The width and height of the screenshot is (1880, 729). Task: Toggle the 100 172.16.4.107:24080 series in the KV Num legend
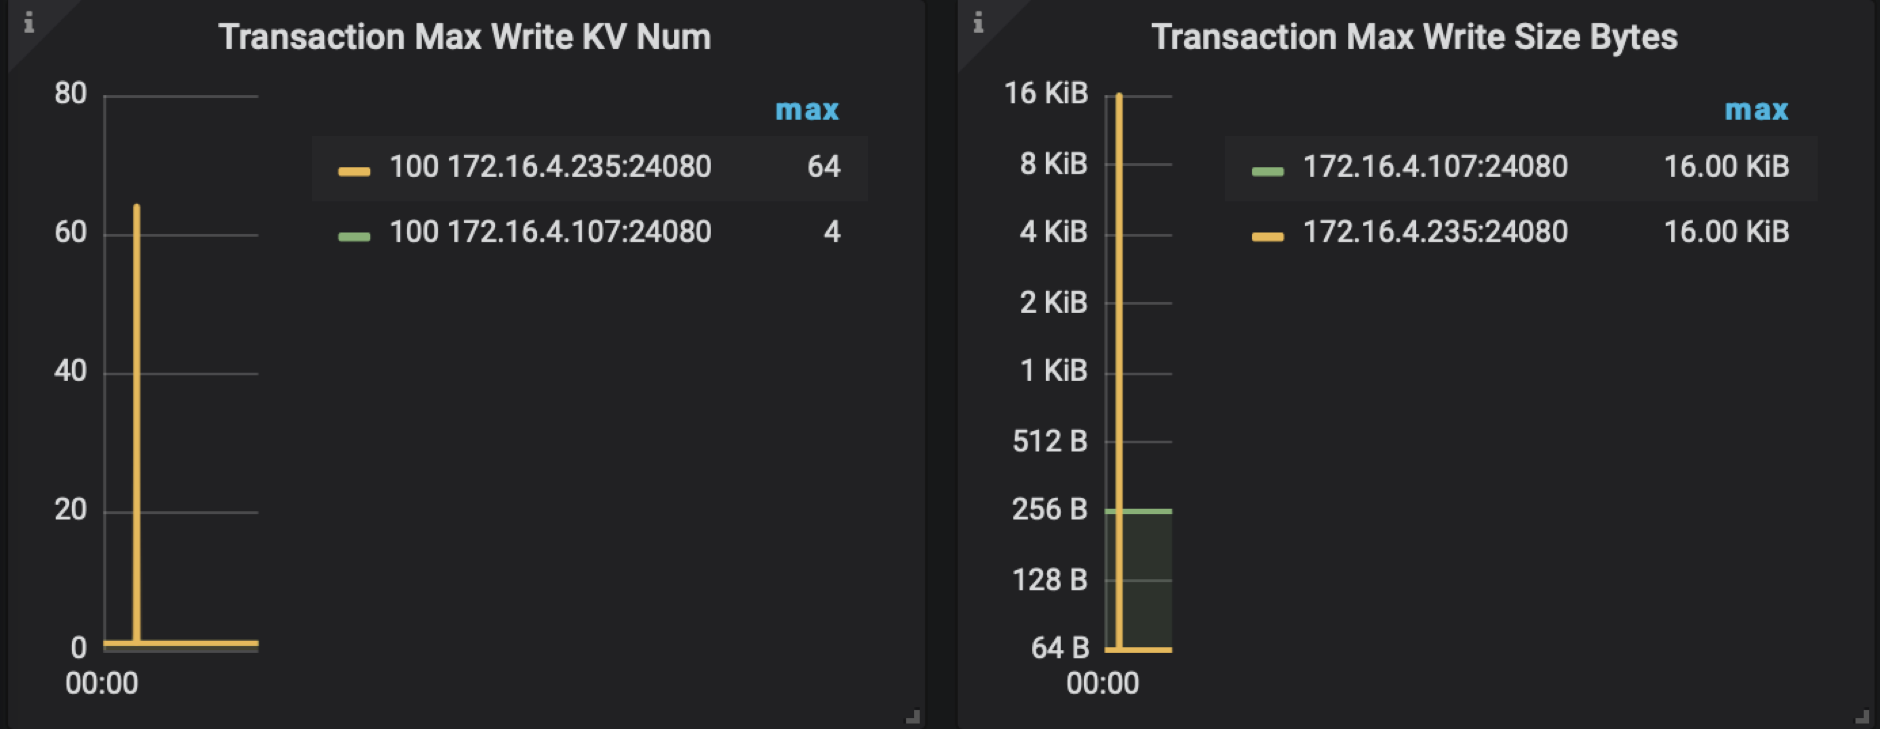550,232
